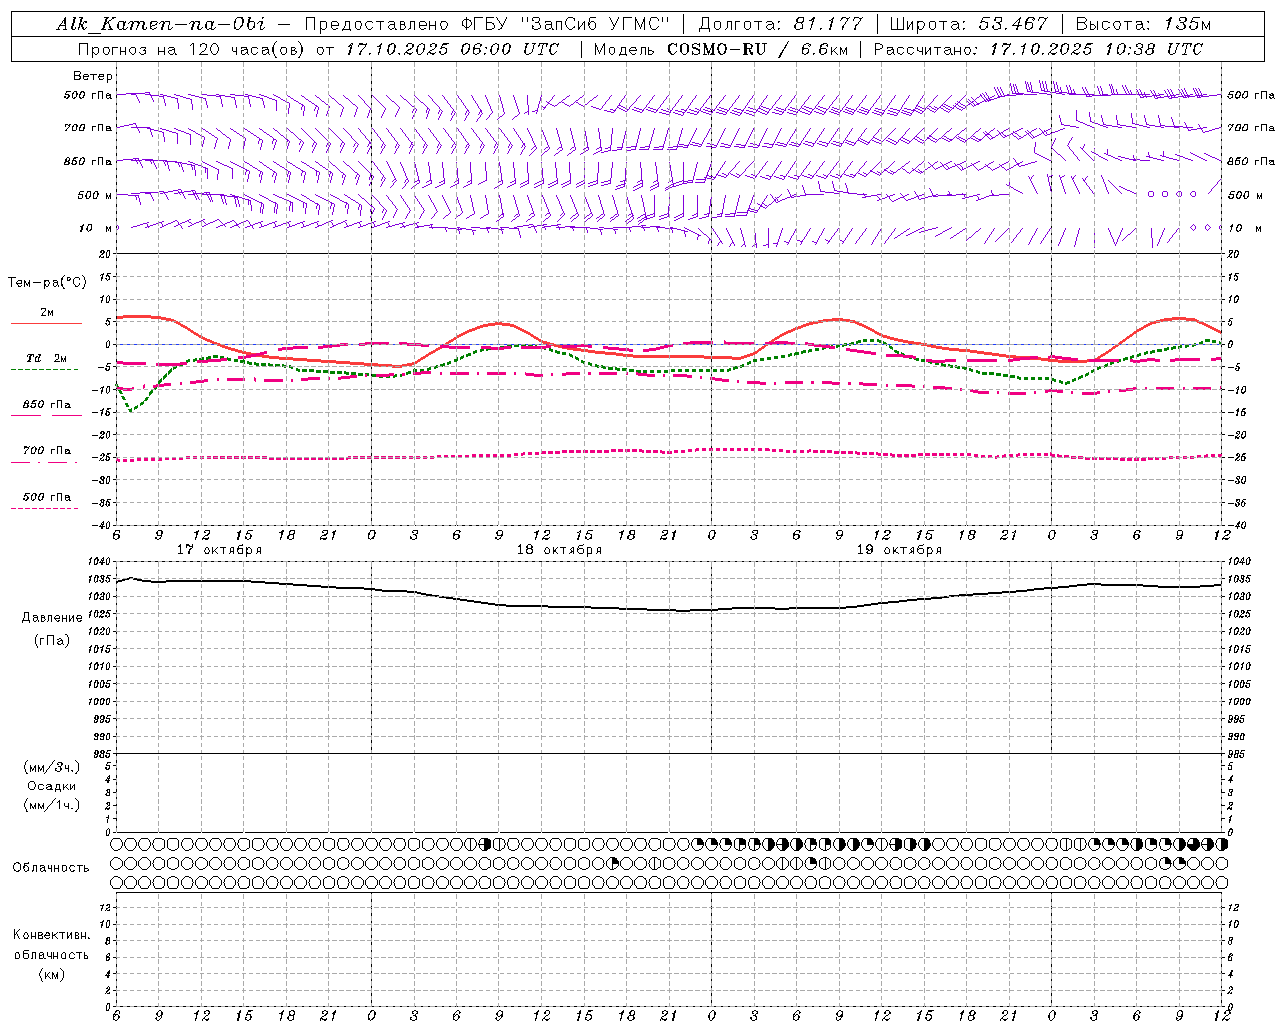Screen dimensions: 1280x1024
Task: Click the Долгота: 81.177 value
Action: pyautogui.click(x=779, y=24)
